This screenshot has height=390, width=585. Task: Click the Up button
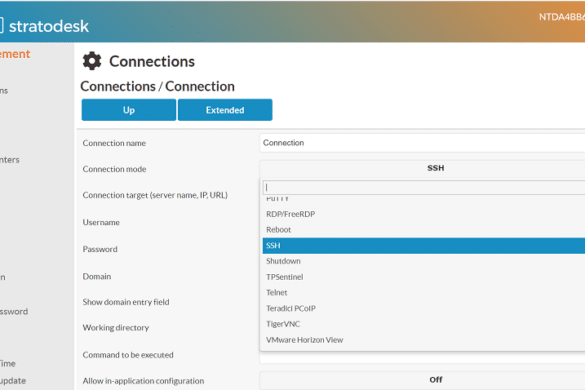129,110
